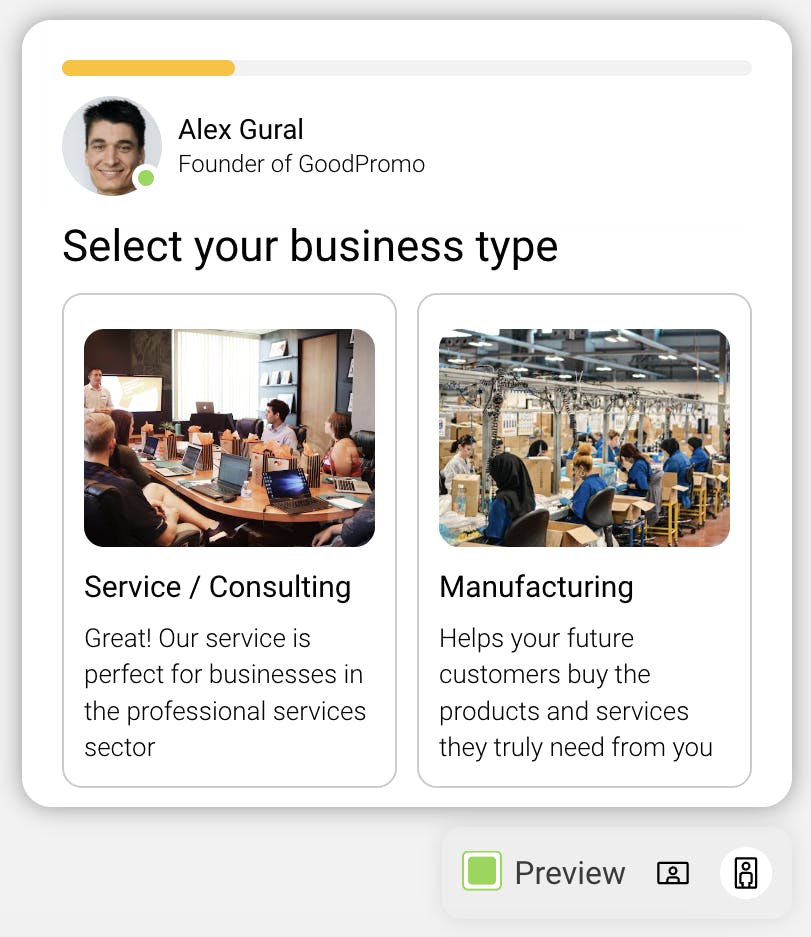Click the Service / Consulting description text
811x937 pixels.
pos(225,692)
